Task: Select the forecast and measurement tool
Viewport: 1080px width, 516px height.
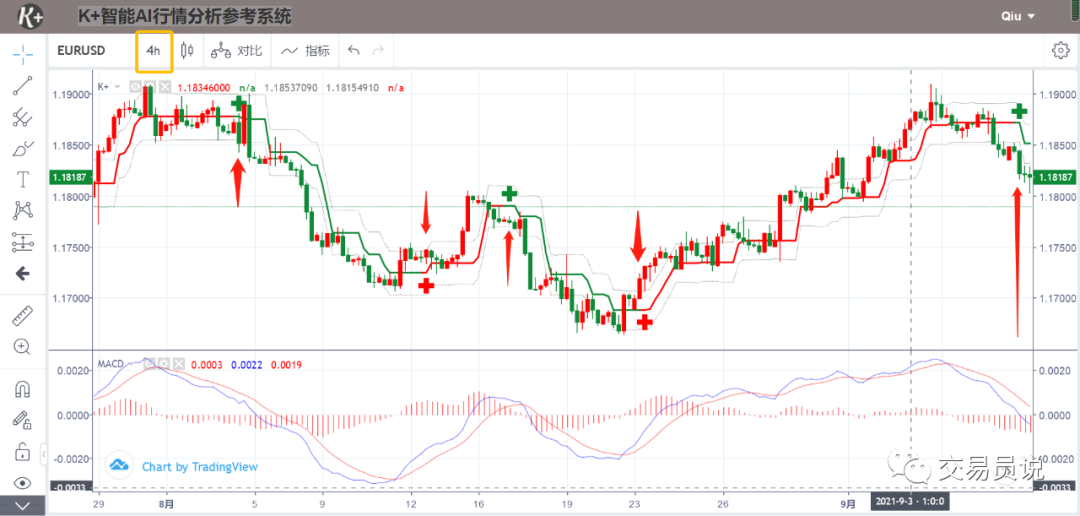Action: pos(23,242)
